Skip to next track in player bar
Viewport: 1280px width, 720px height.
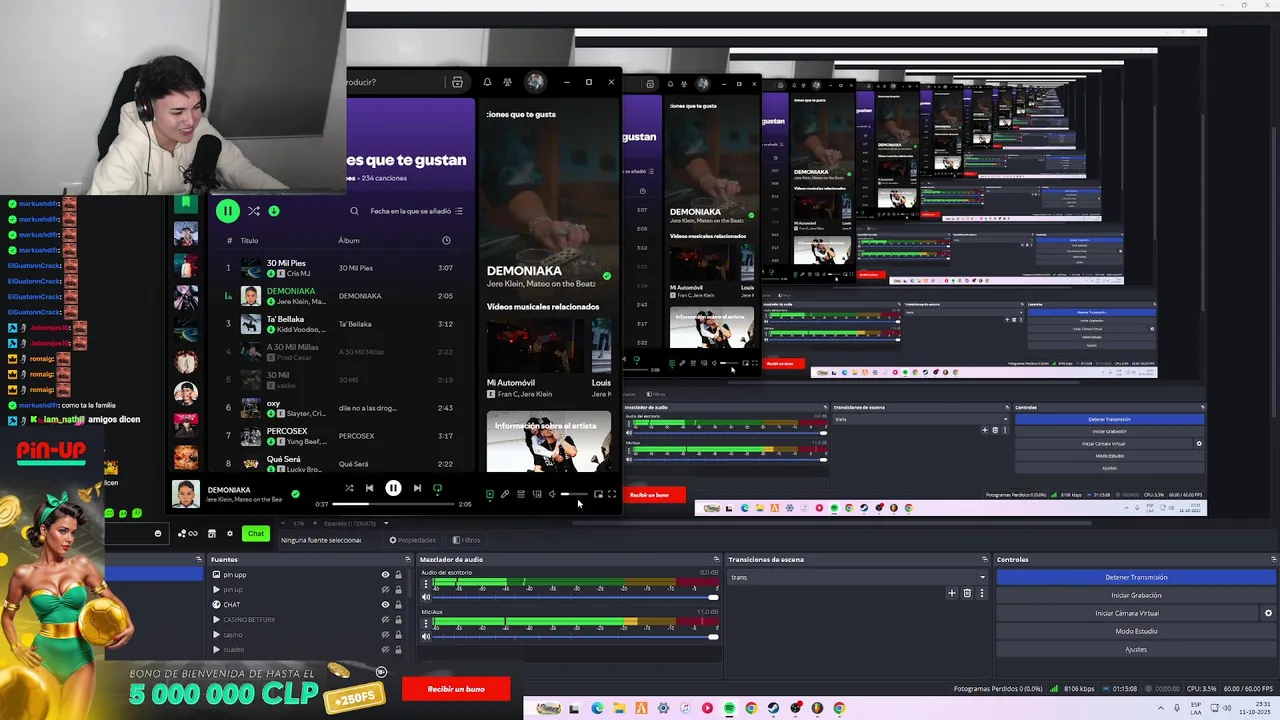click(x=417, y=488)
